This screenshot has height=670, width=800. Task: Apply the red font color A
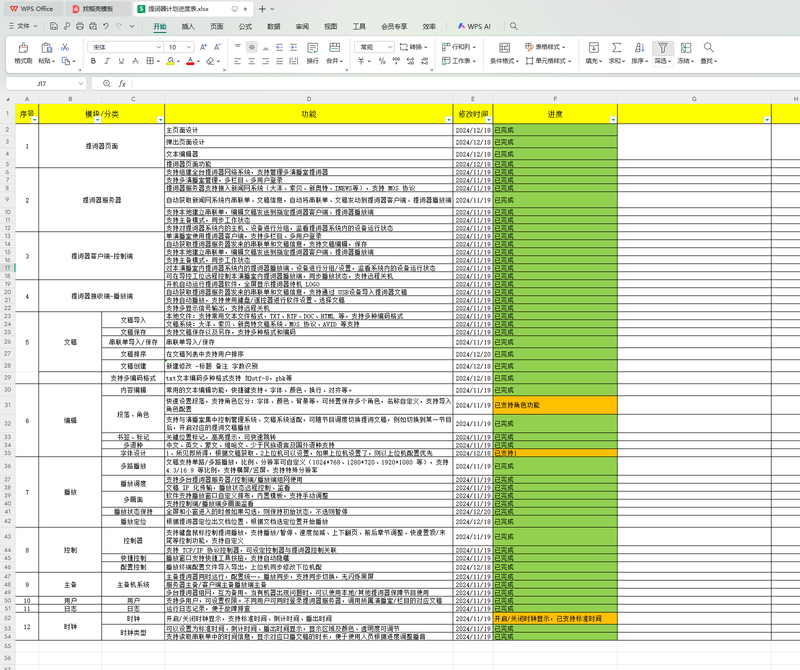click(190, 61)
